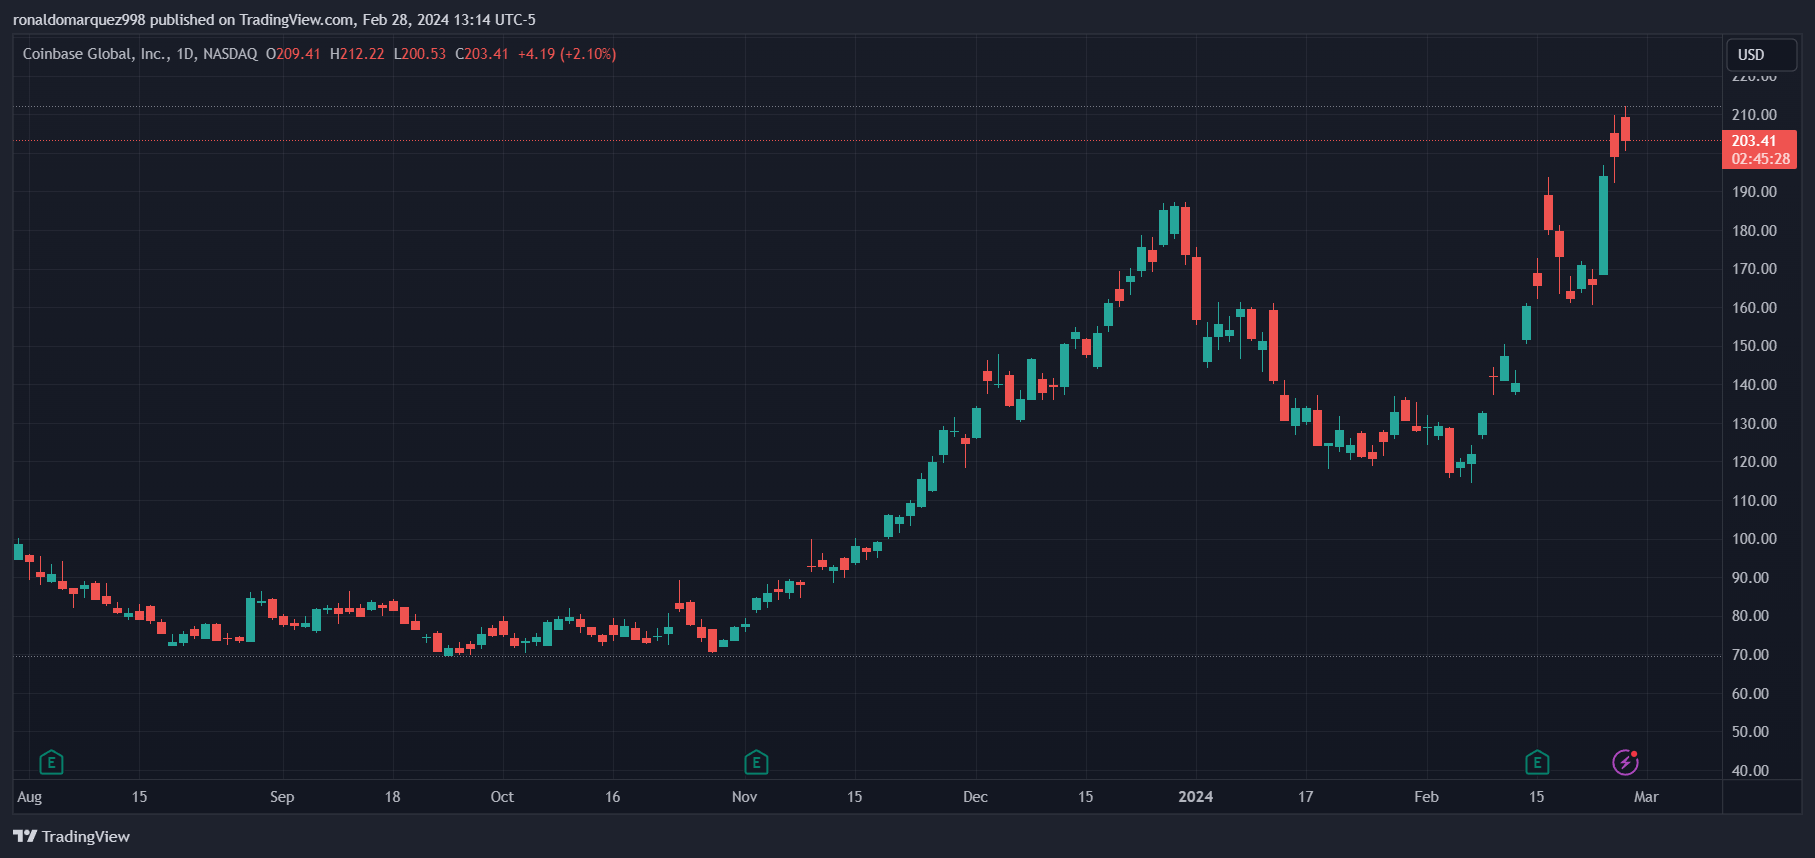Image resolution: width=1815 pixels, height=858 pixels.
Task: Click the Oct label on time axis
Action: [502, 797]
